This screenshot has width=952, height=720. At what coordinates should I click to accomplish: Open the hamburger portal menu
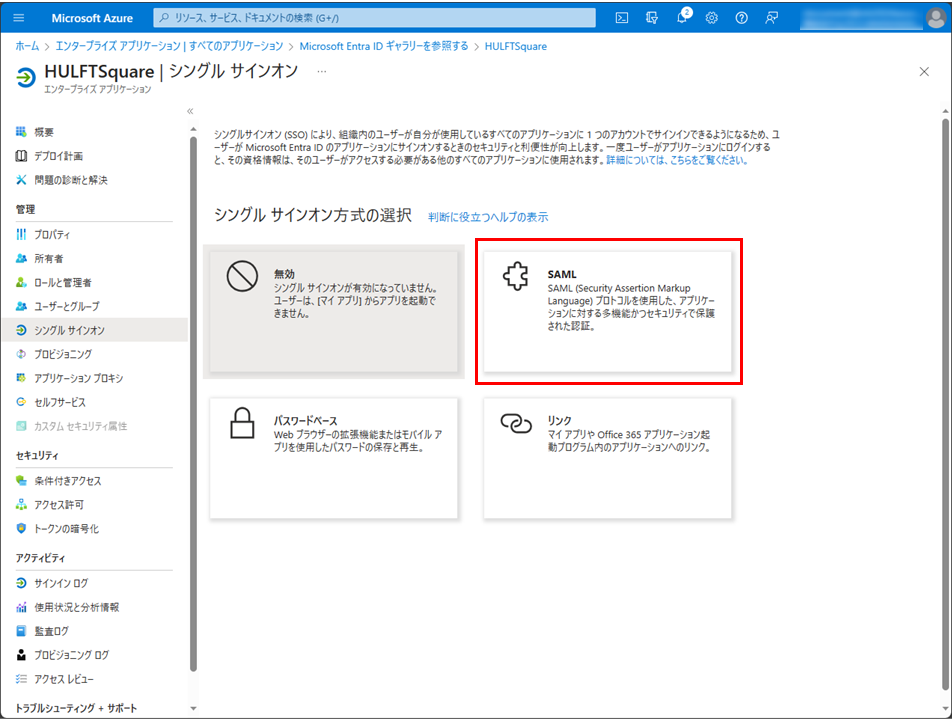(x=19, y=17)
